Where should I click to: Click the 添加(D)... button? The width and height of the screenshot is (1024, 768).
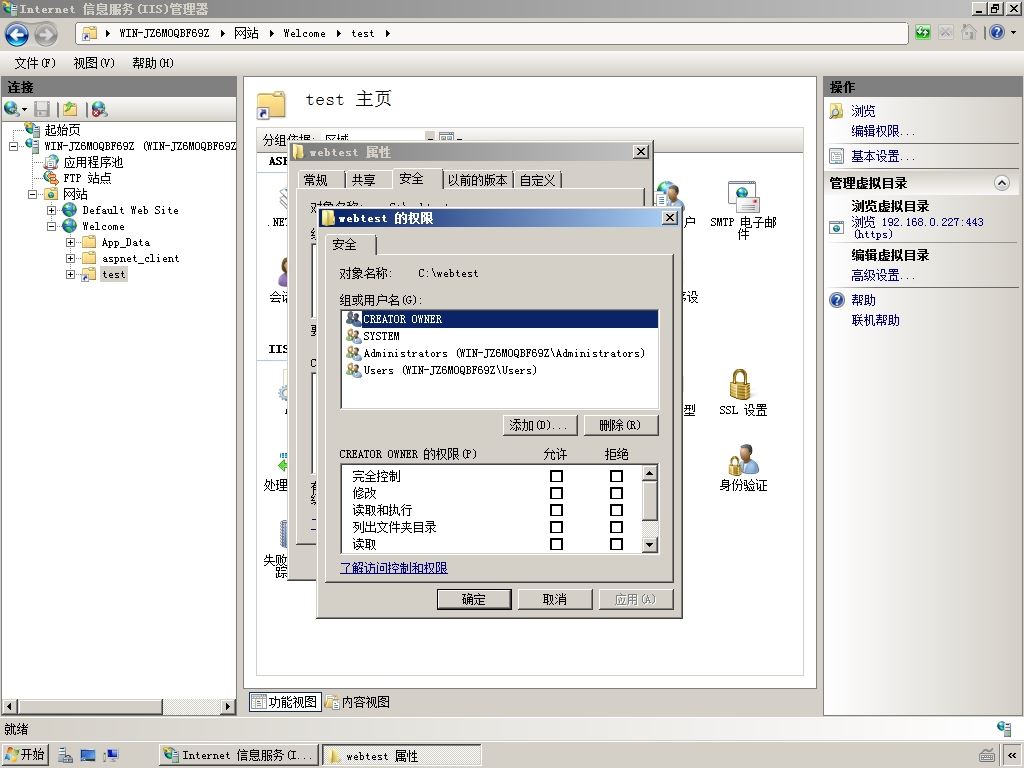pyautogui.click(x=540, y=425)
